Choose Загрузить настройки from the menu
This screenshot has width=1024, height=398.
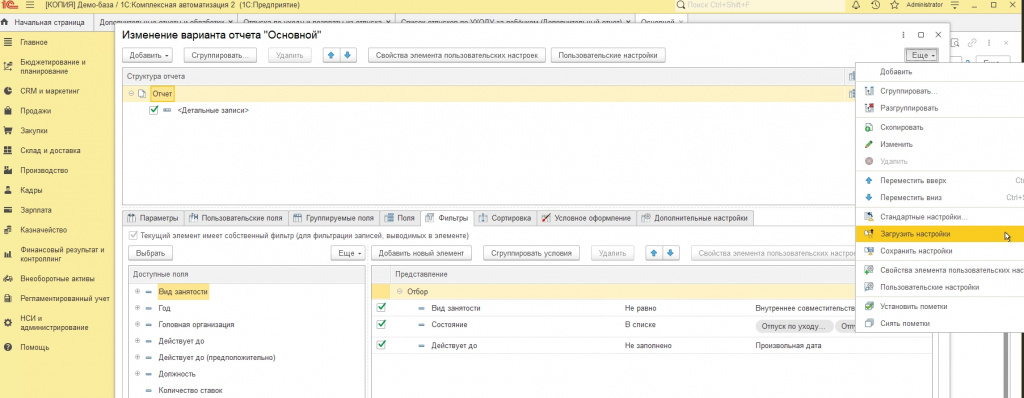tap(939, 233)
